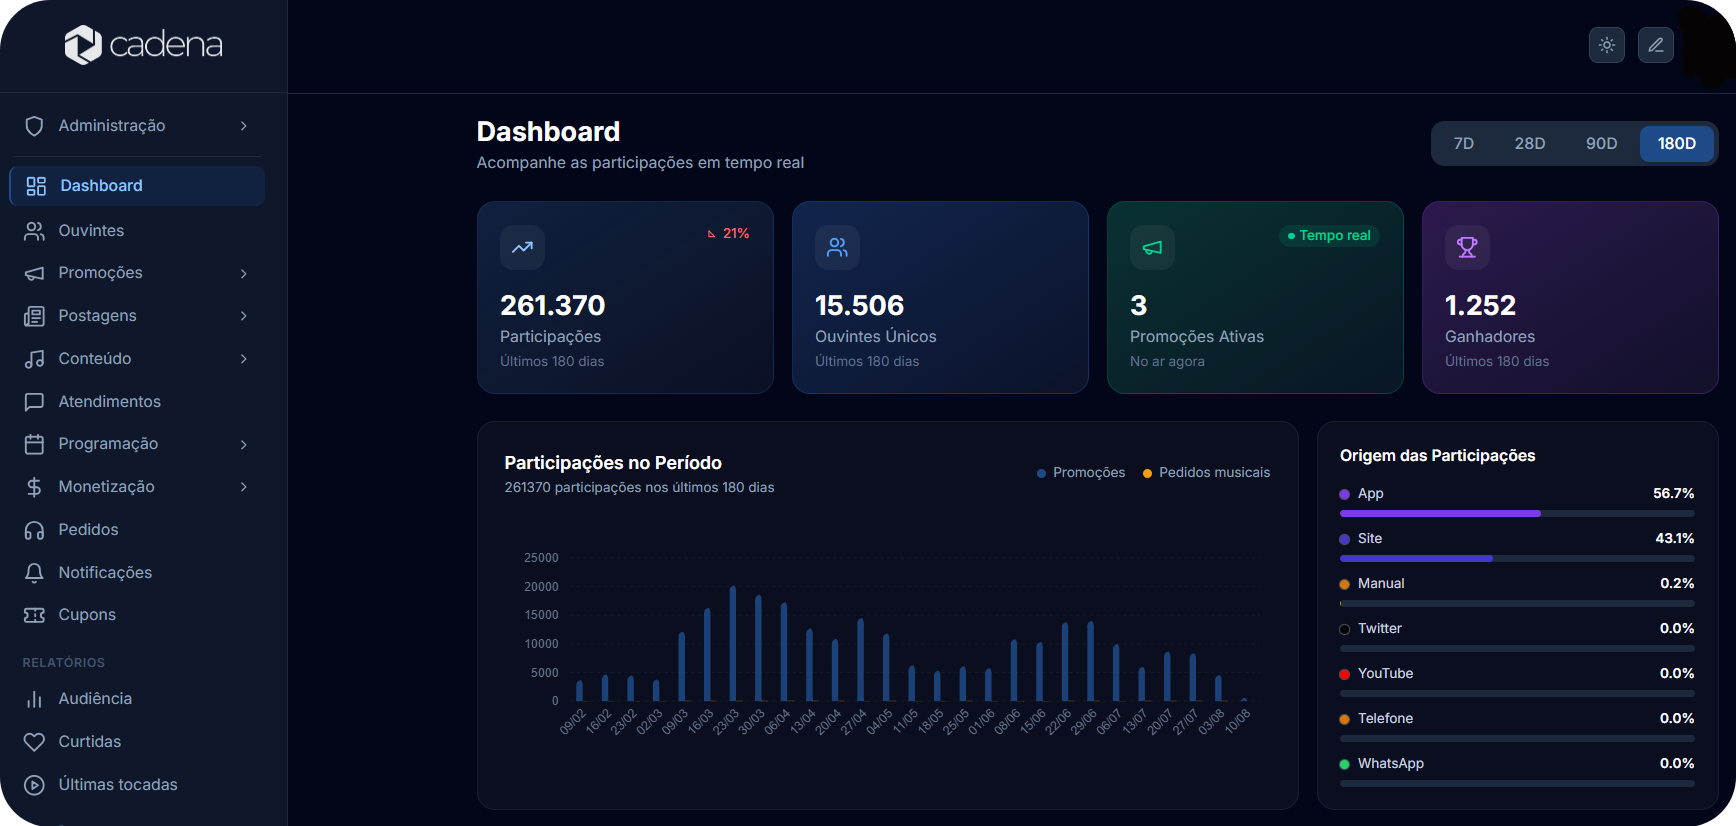Click the headphones icon beside Pedidos
The width and height of the screenshot is (1736, 826).
[34, 530]
